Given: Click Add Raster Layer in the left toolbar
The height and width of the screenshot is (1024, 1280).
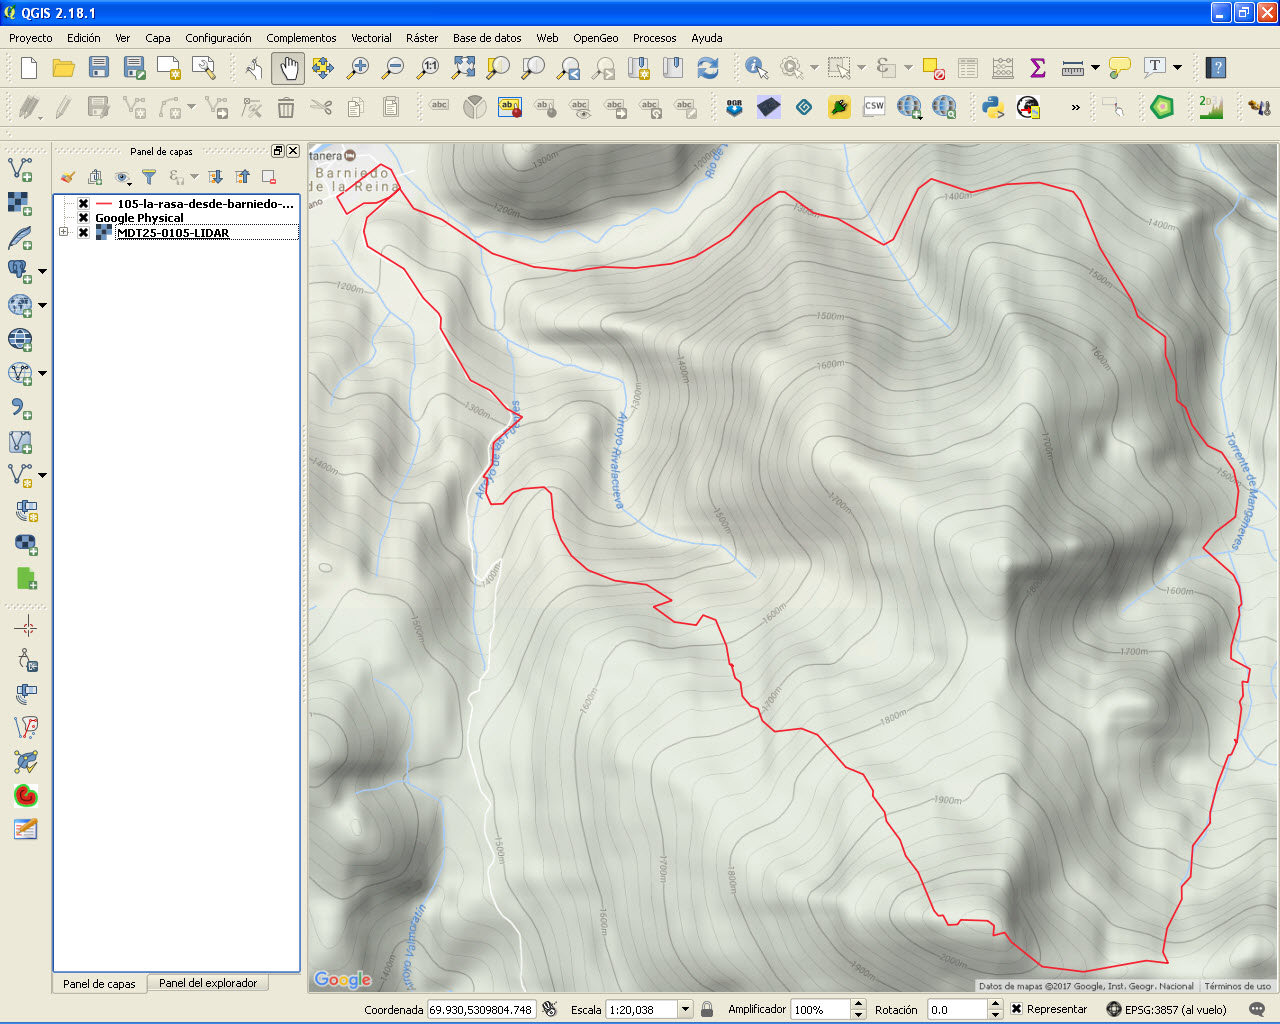Looking at the screenshot, I should tap(20, 203).
